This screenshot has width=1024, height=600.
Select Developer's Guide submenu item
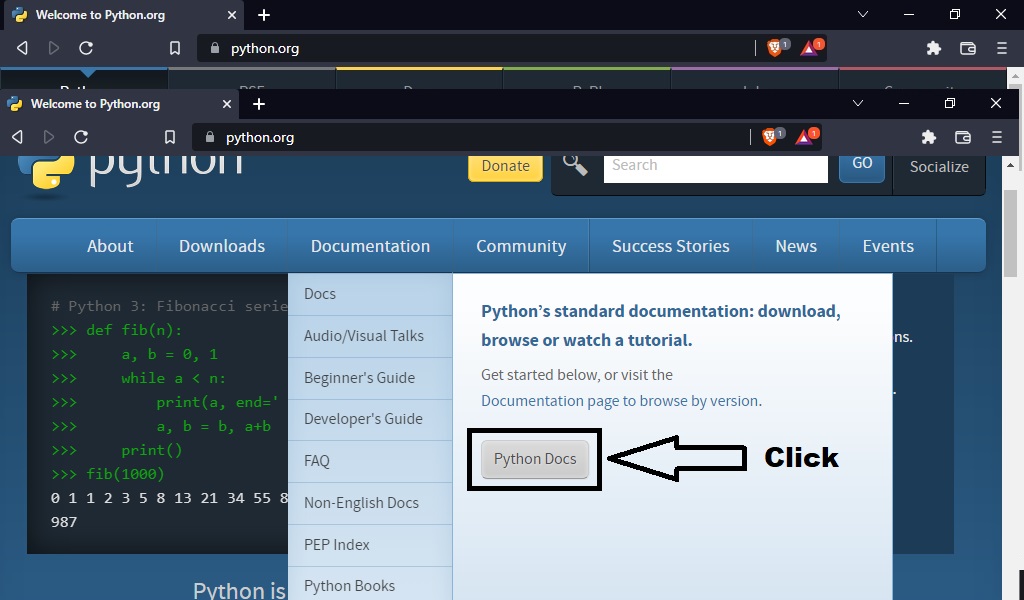(x=370, y=419)
